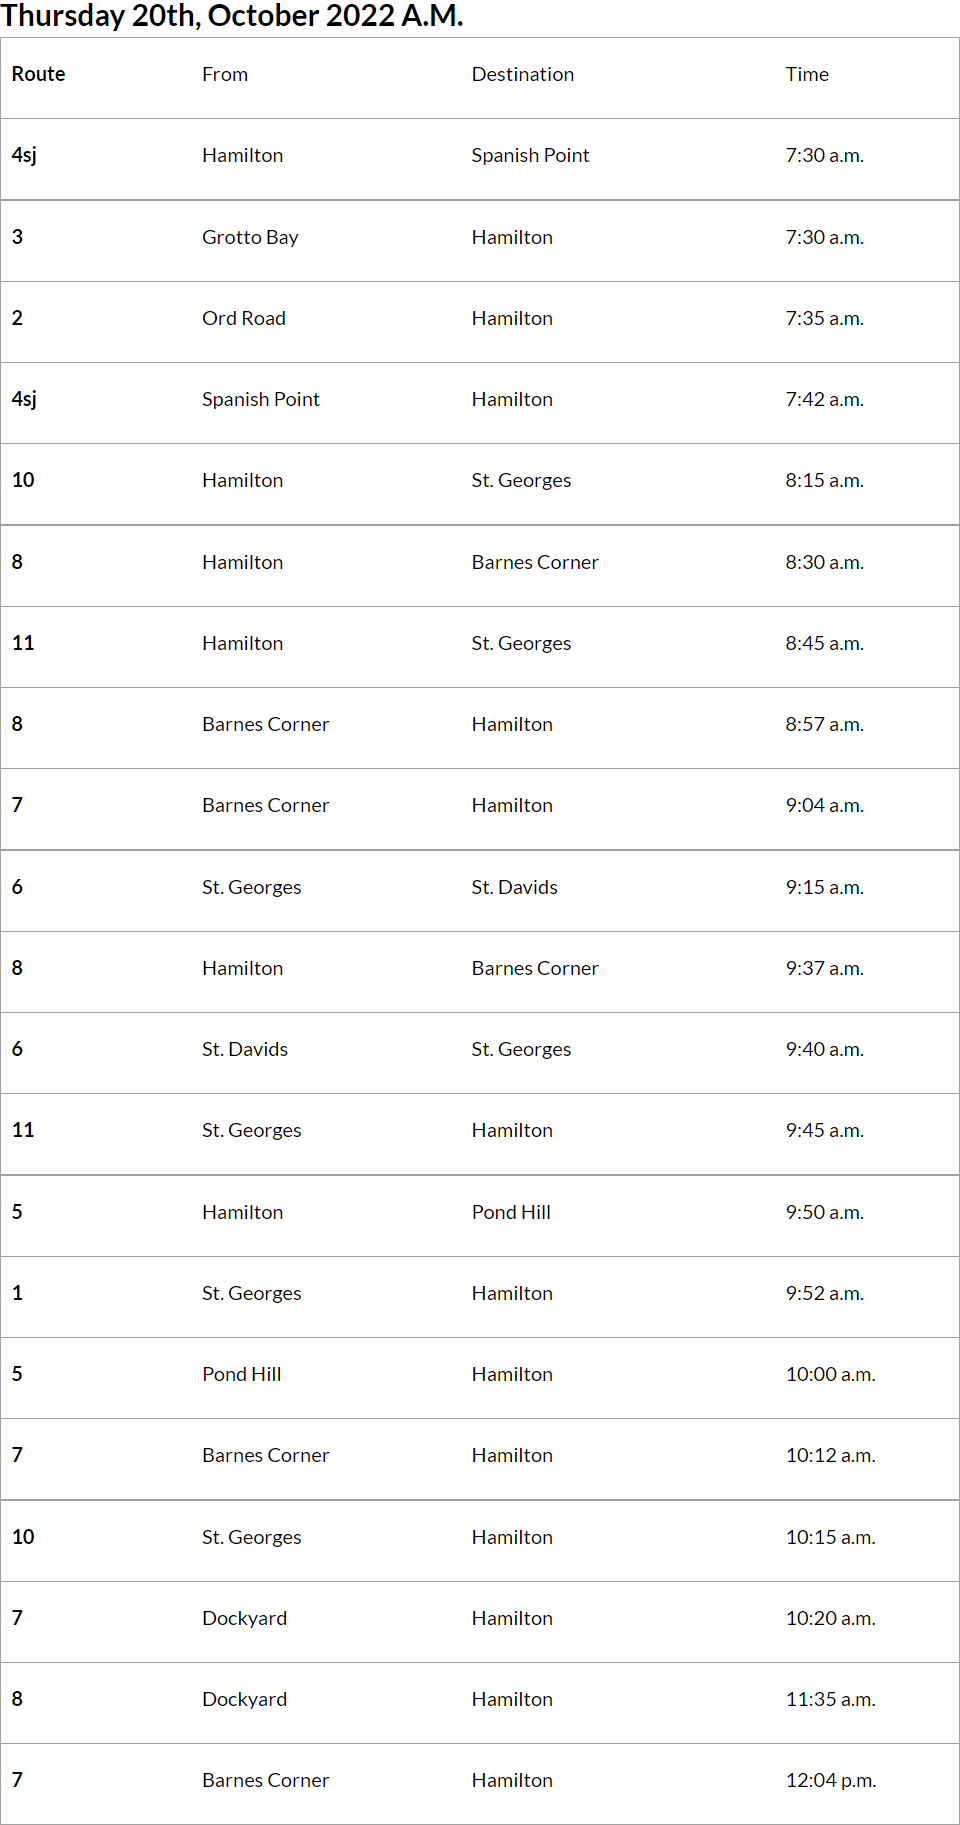Click the 7:35 a.m. time cell
Screen dimensions: 960x1825
tap(824, 319)
